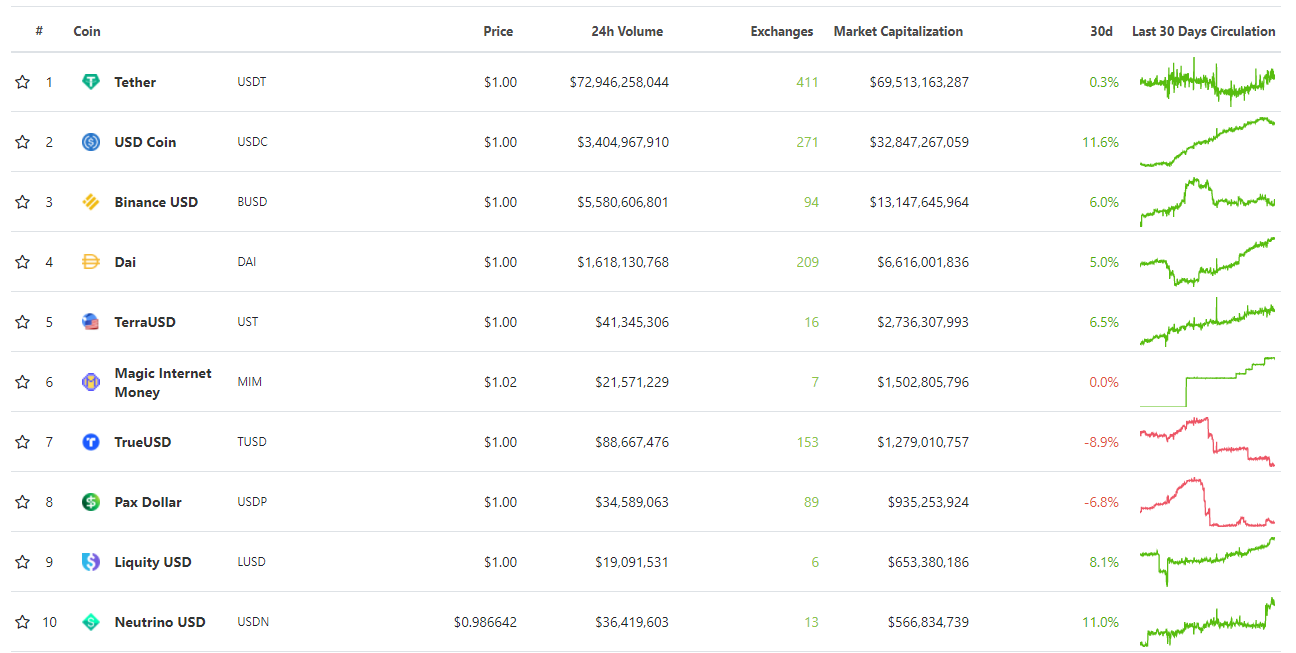
Task: Open Magic Internet Money stepped sparkline
Action: [1207, 382]
